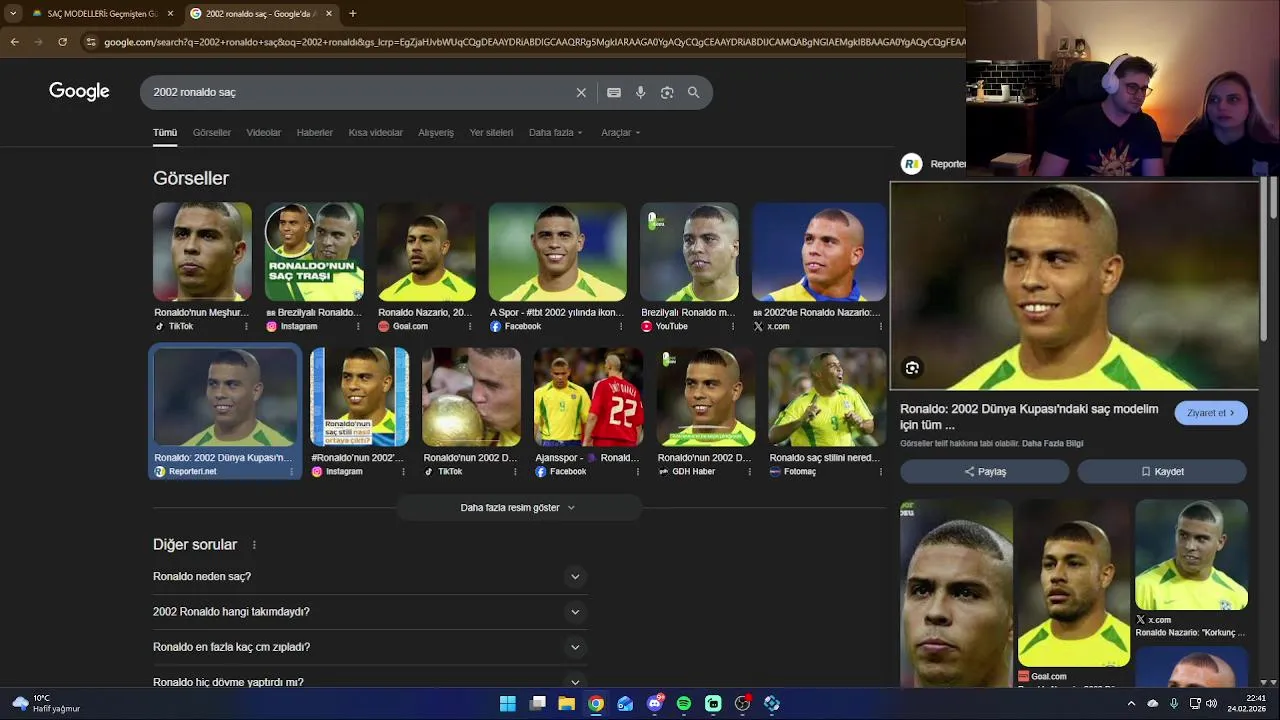Screen dimensions: 1280x720
Task: Start voice search with the microphone icon
Action: pyautogui.click(x=641, y=92)
